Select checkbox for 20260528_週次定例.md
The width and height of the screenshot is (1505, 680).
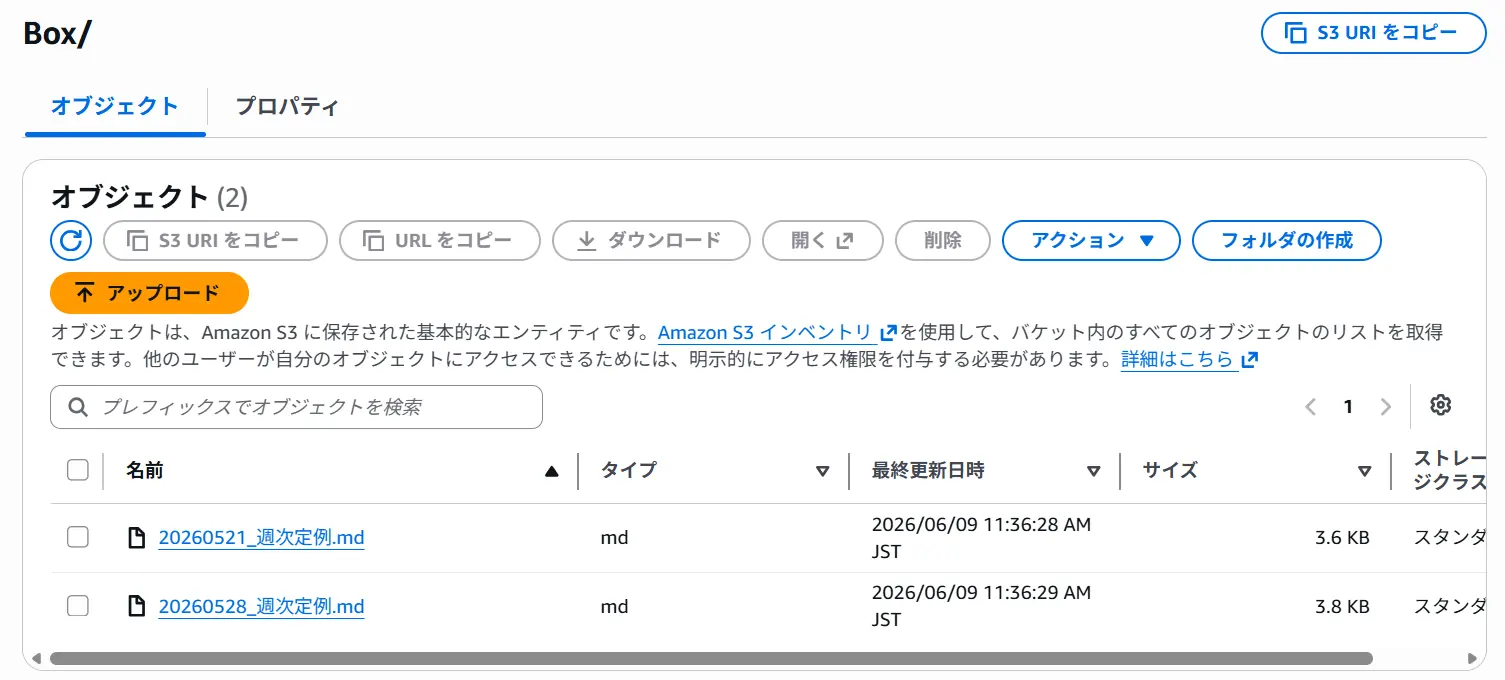[x=78, y=606]
